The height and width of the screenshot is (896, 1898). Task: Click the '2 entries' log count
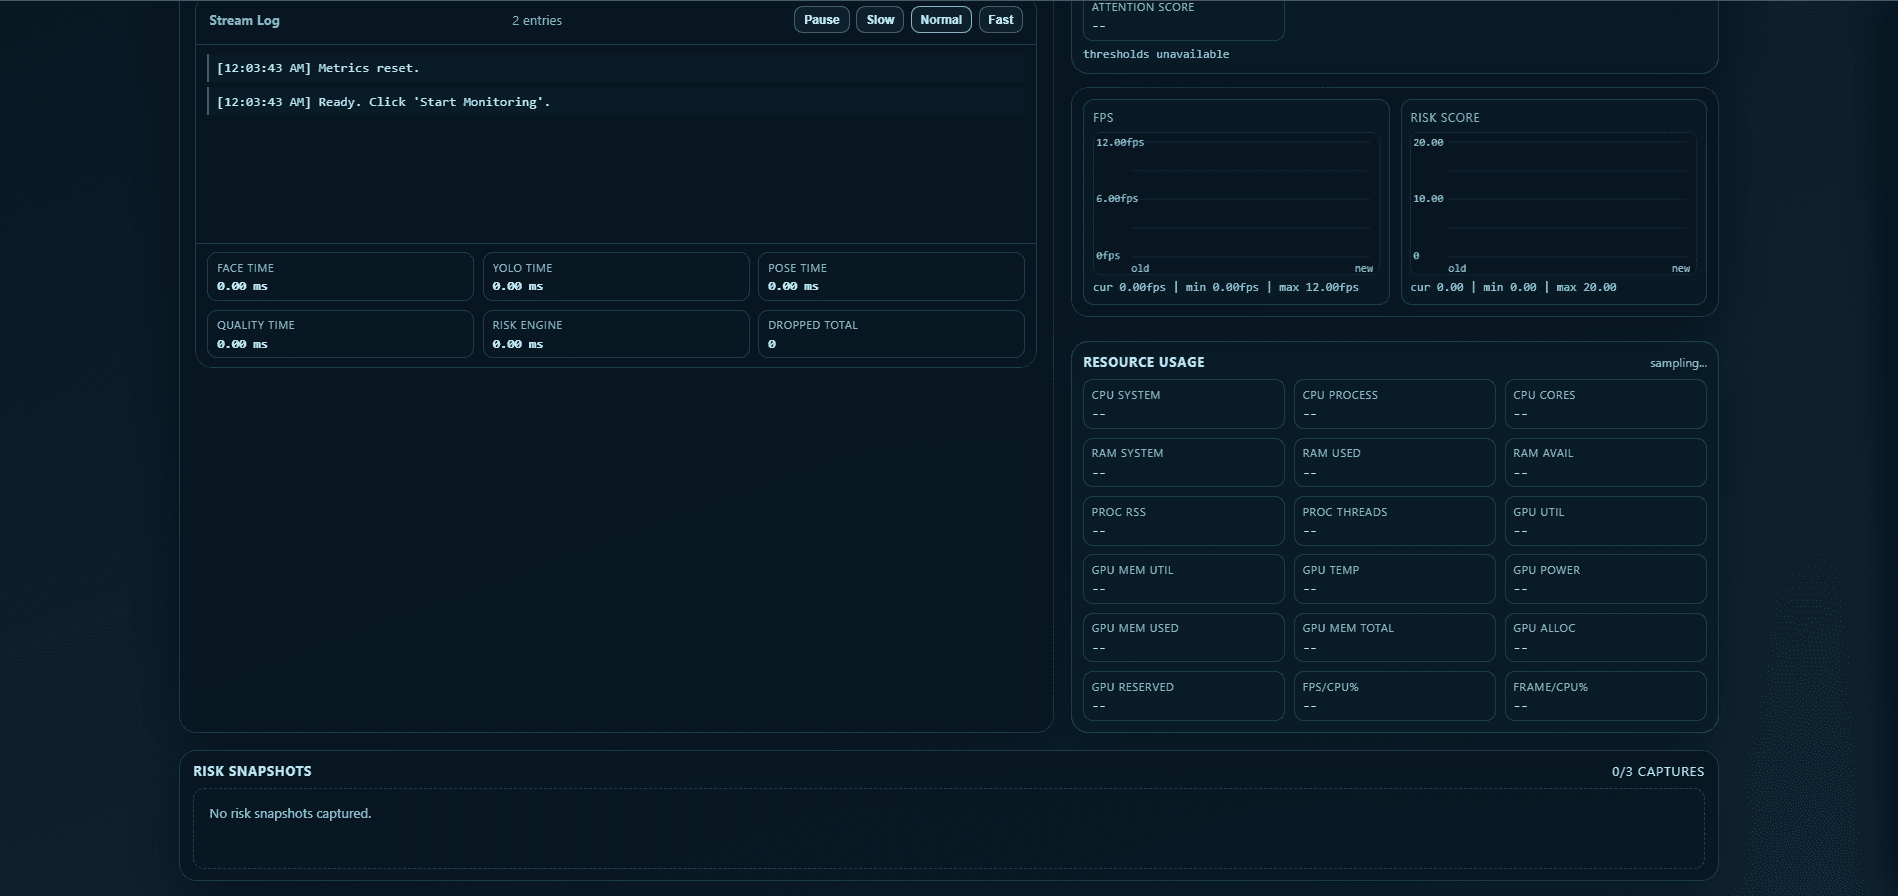[x=537, y=21]
